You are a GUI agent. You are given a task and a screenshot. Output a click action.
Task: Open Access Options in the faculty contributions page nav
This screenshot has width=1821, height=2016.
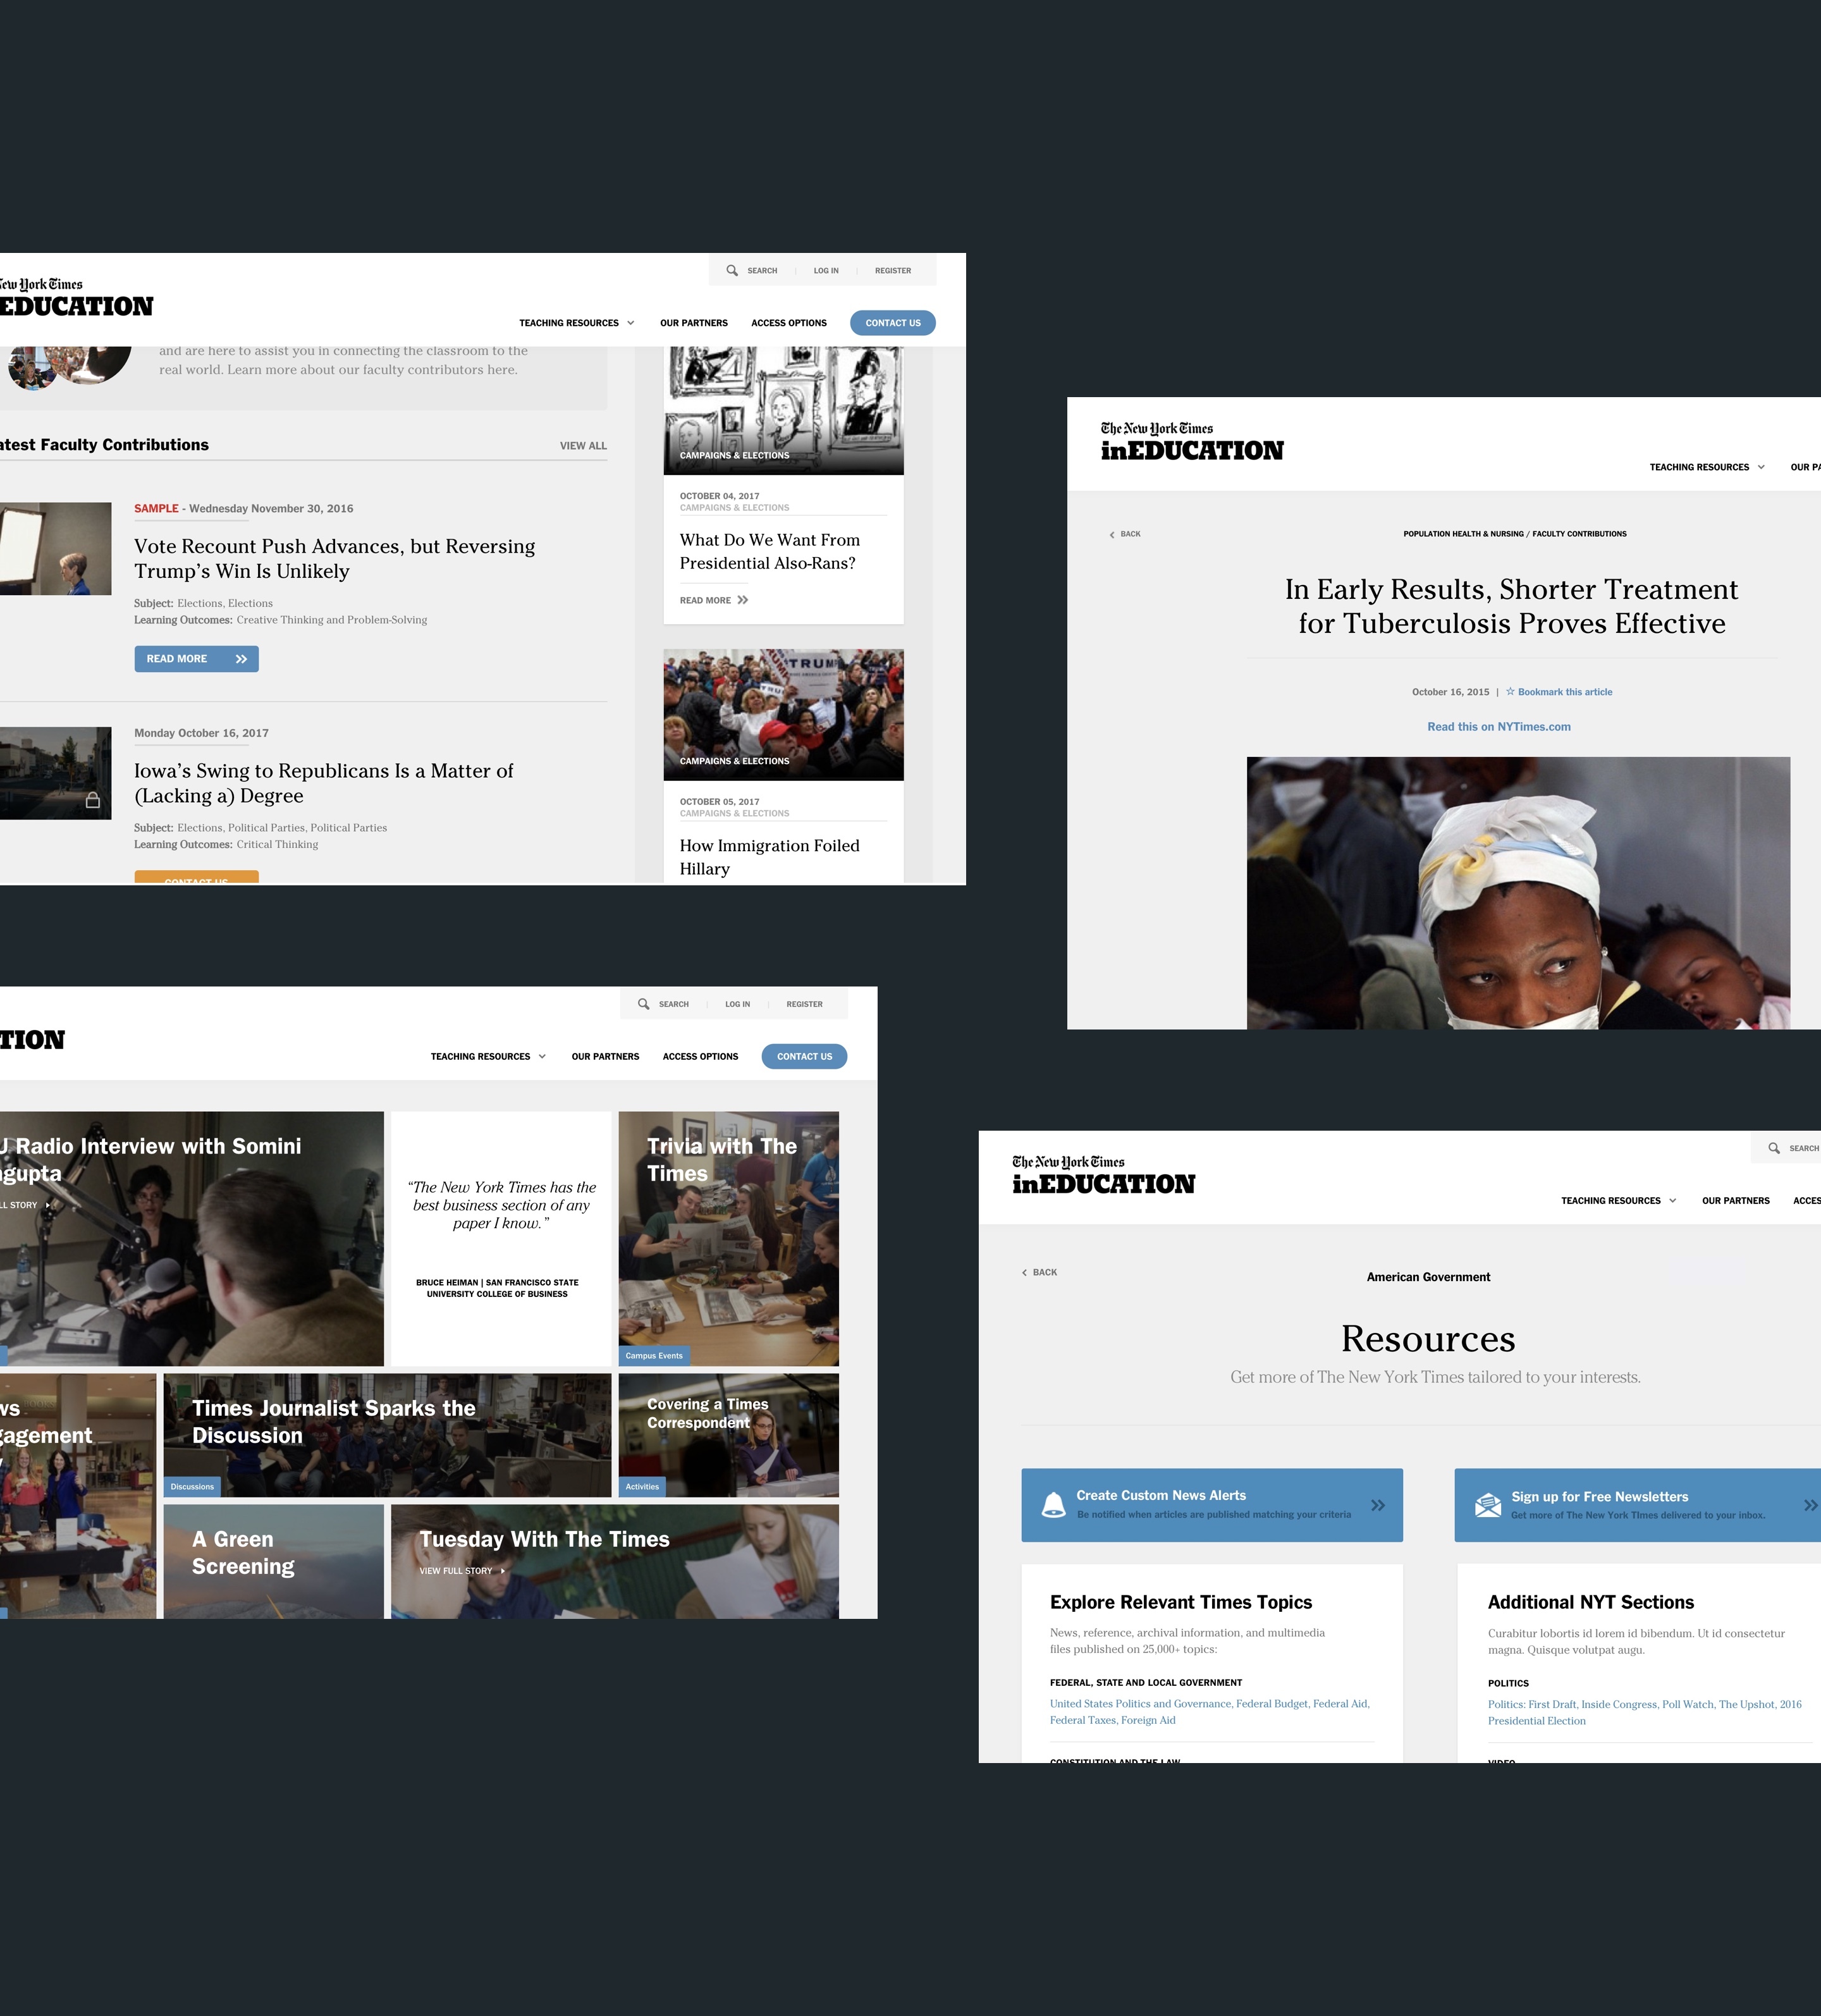[789, 323]
